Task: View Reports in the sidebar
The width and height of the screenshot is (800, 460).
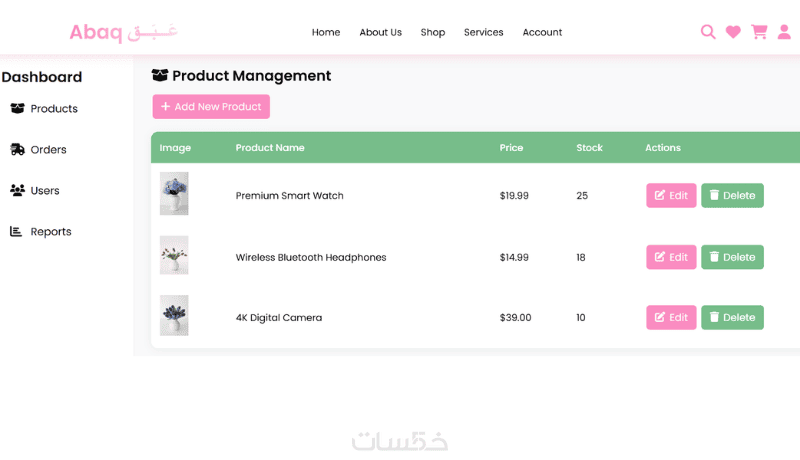Action: (x=41, y=232)
